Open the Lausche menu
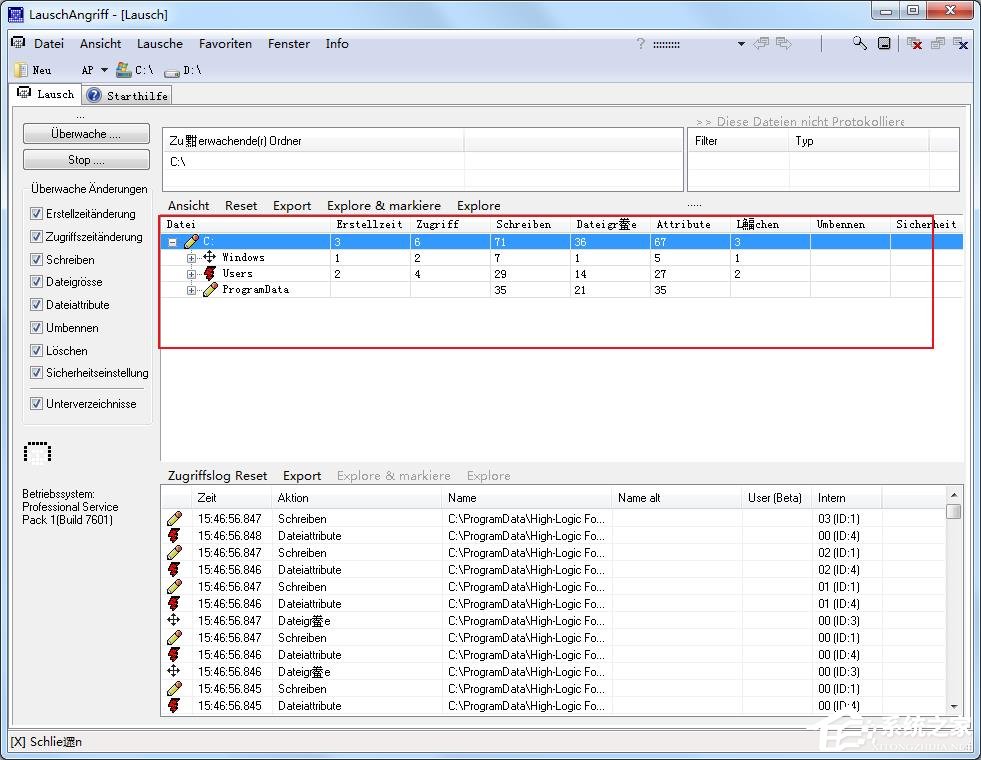This screenshot has height=760, width=981. (x=159, y=44)
